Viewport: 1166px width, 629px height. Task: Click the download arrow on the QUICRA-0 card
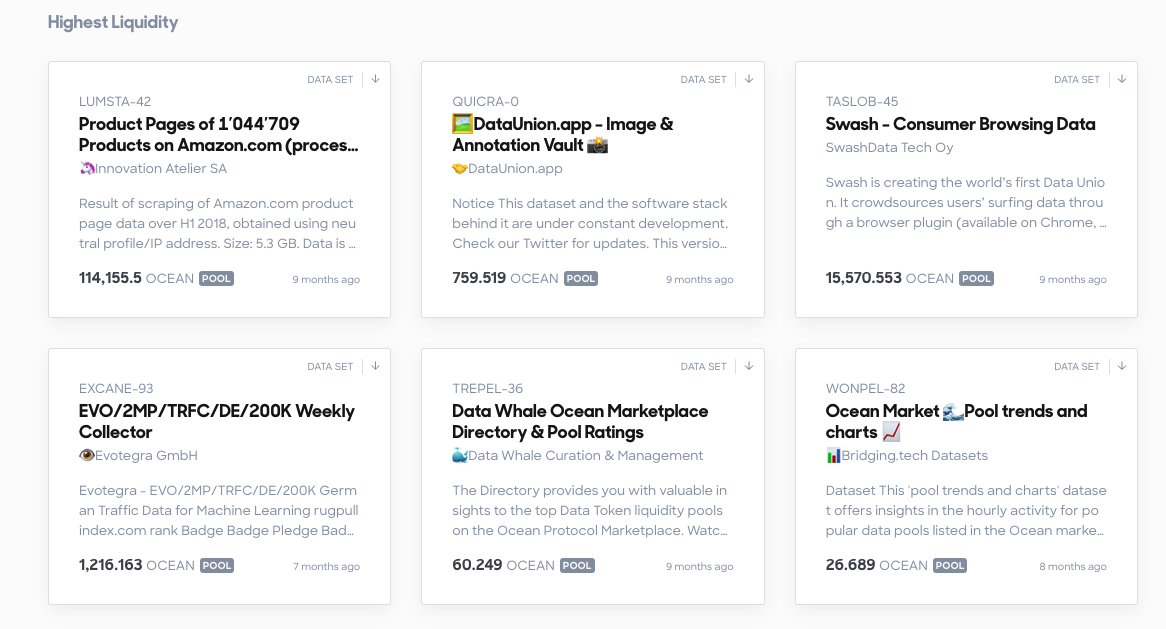coord(748,79)
